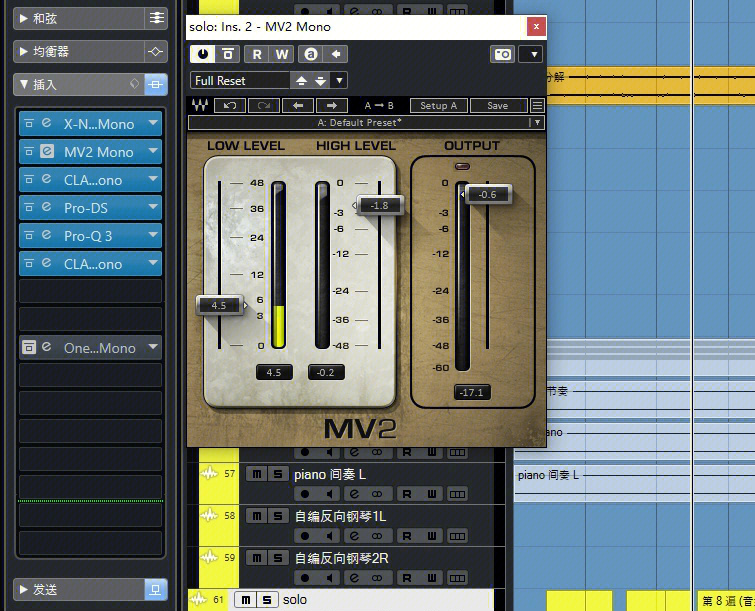Bypass the Pro-DS insert
The image size is (755, 611).
click(29, 208)
